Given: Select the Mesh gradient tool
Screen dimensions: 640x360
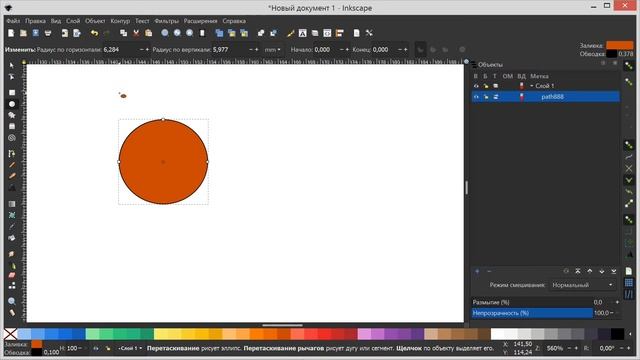Looking at the screenshot, I should tap(12, 215).
